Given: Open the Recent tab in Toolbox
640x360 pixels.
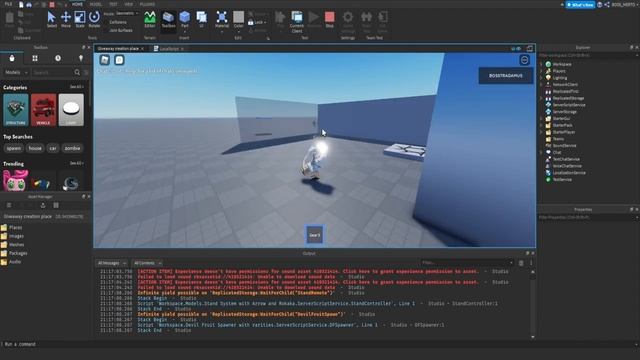Looking at the screenshot, I should tap(58, 58).
